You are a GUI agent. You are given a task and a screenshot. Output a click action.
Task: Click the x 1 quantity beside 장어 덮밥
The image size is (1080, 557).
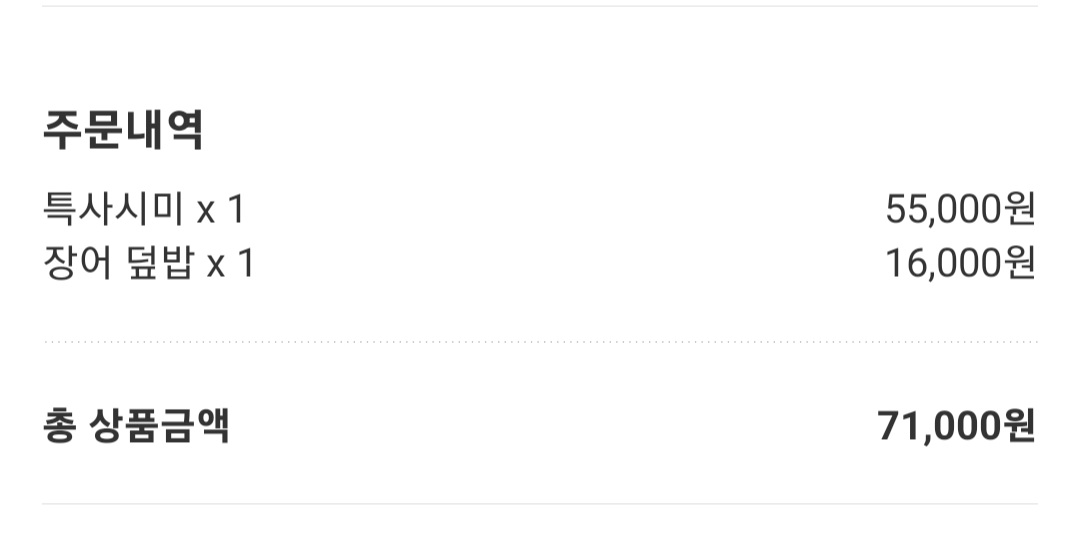231,264
